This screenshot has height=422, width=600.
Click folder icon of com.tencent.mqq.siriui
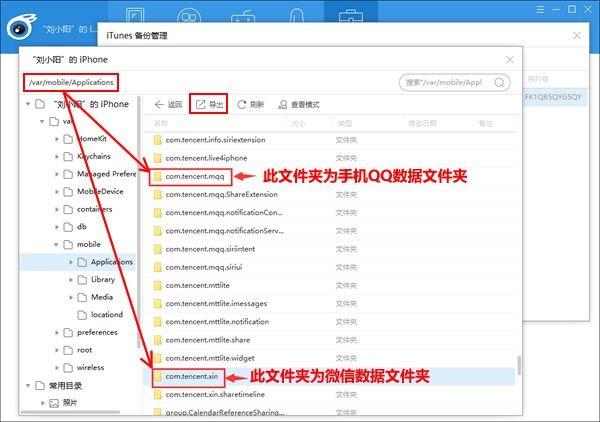coord(157,267)
